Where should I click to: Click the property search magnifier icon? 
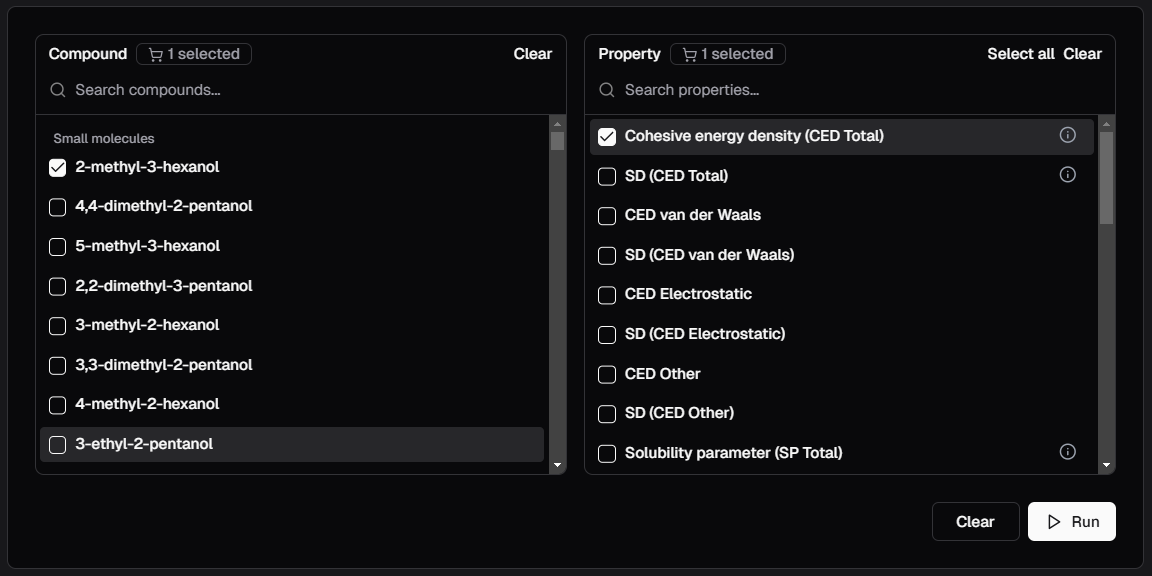tap(607, 90)
